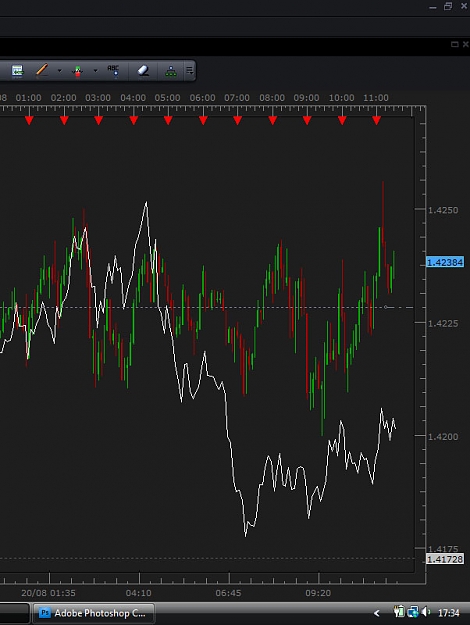Click the 04:10 bottom axis label

click(138, 593)
